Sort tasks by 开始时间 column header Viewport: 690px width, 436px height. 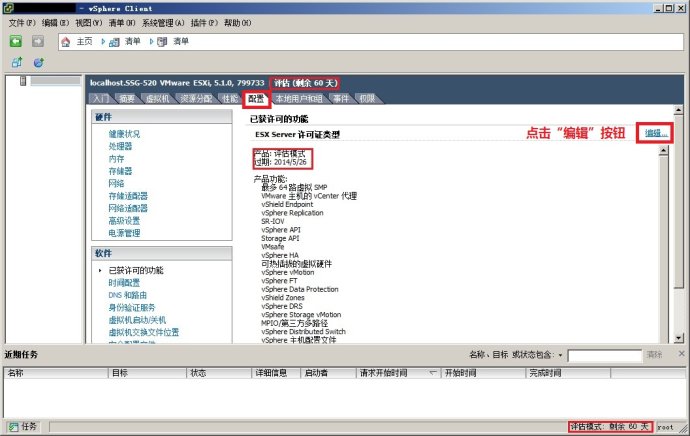point(484,373)
